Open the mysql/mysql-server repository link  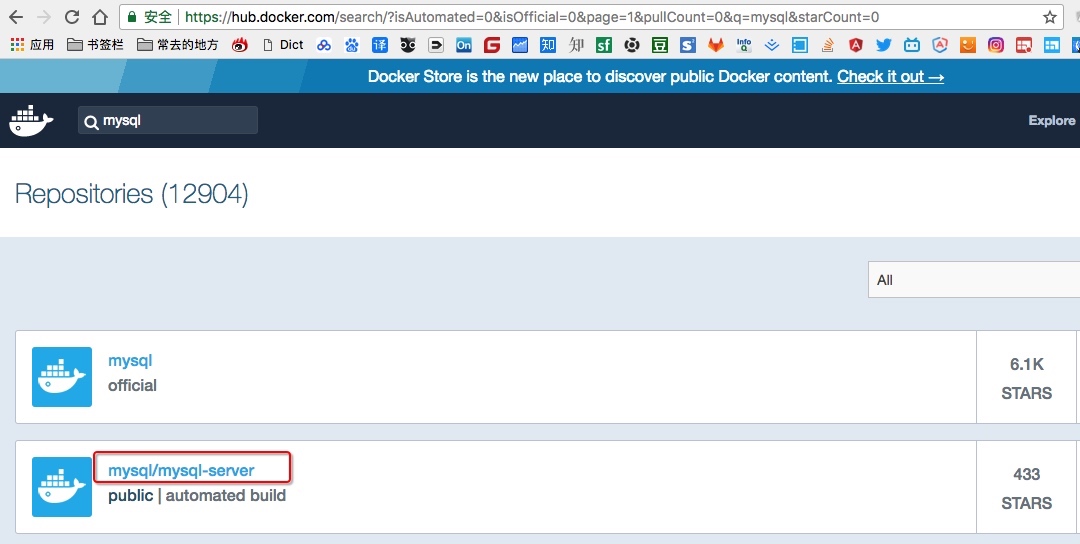[181, 470]
